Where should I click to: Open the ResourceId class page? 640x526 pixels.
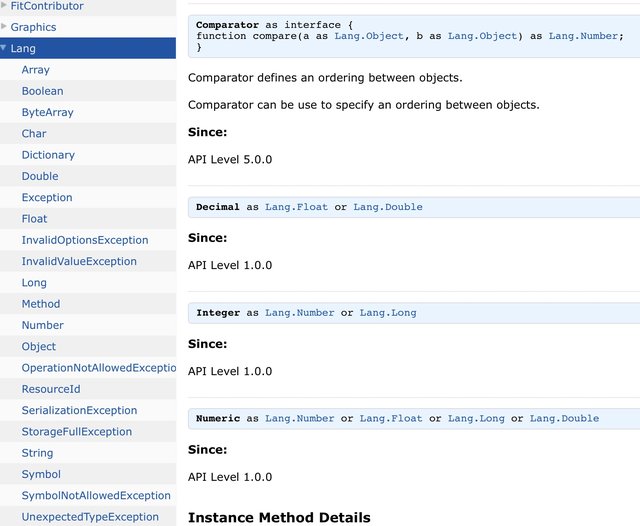click(51, 389)
